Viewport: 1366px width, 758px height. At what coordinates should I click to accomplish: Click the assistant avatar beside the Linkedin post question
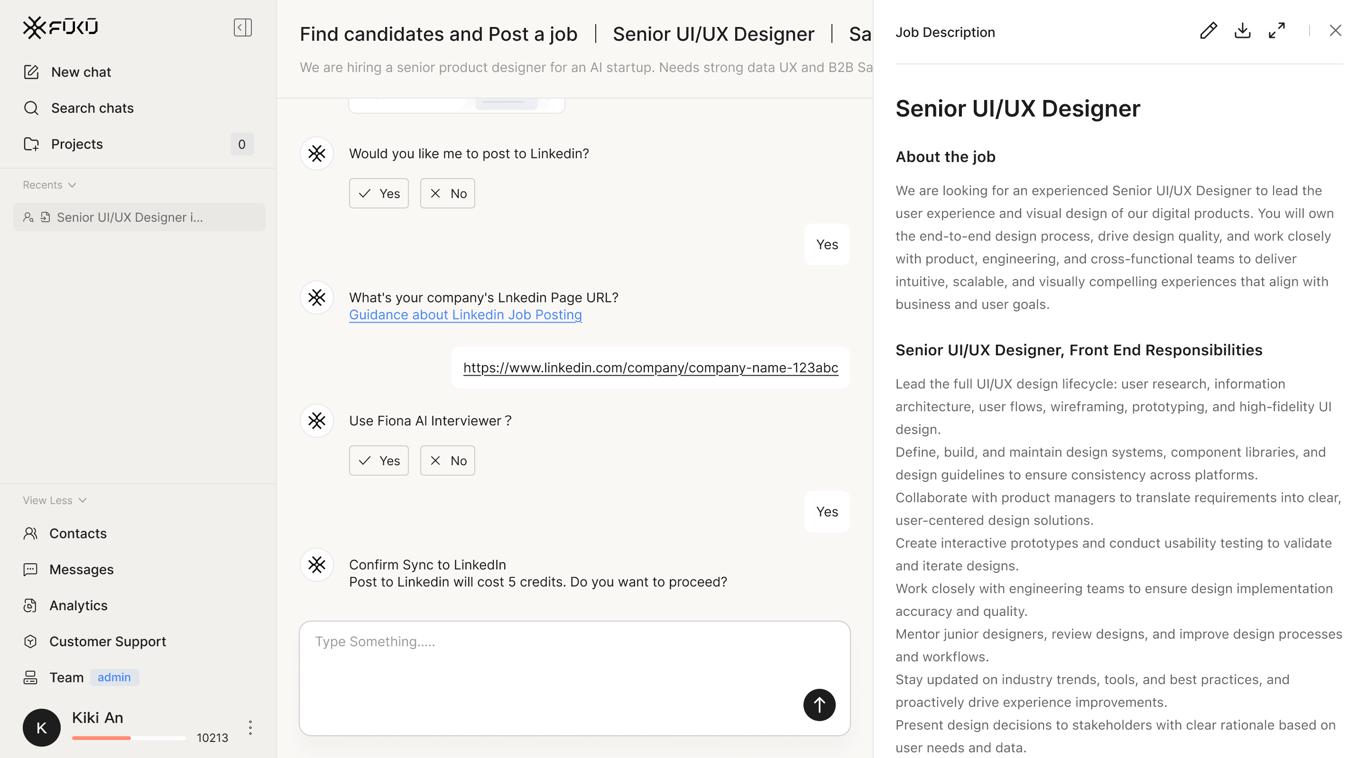tap(317, 154)
